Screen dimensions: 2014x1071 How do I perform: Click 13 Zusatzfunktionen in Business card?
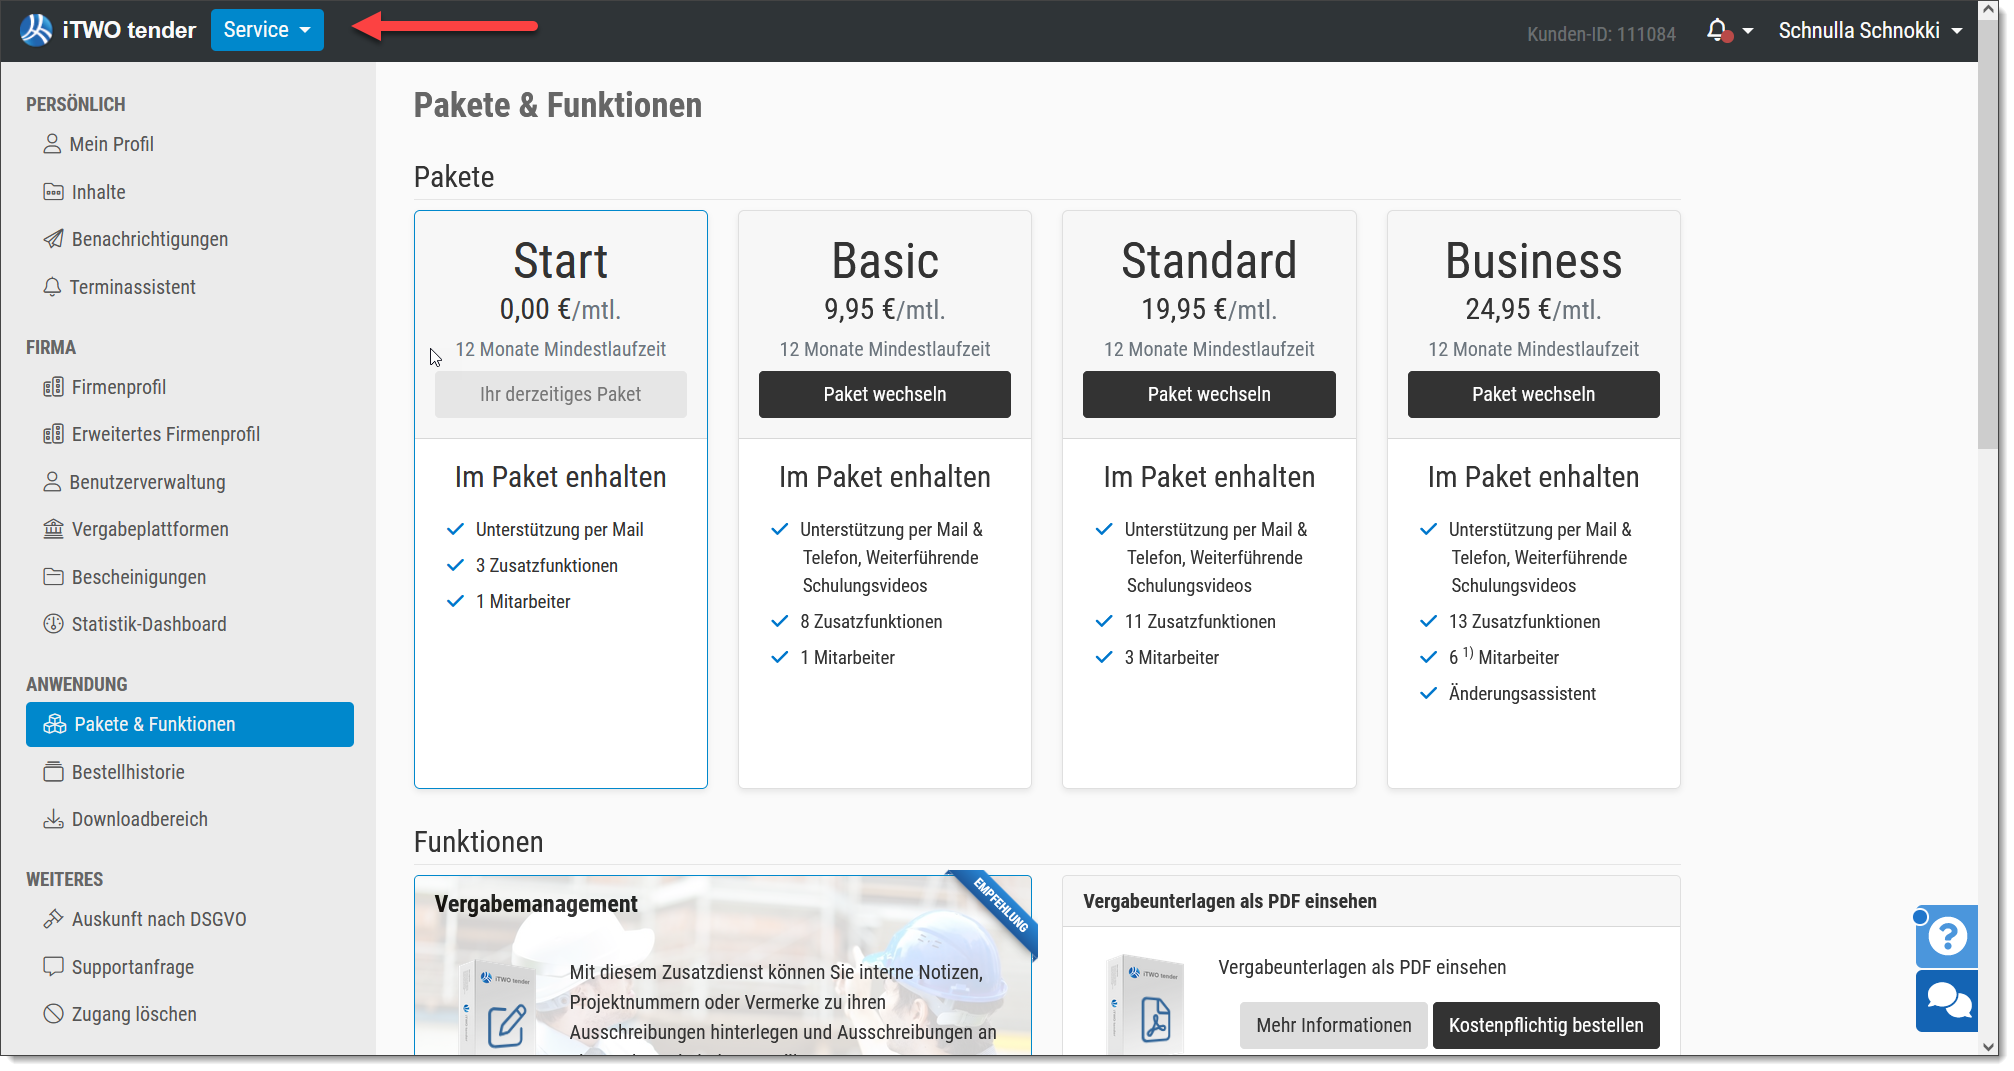(x=1524, y=621)
